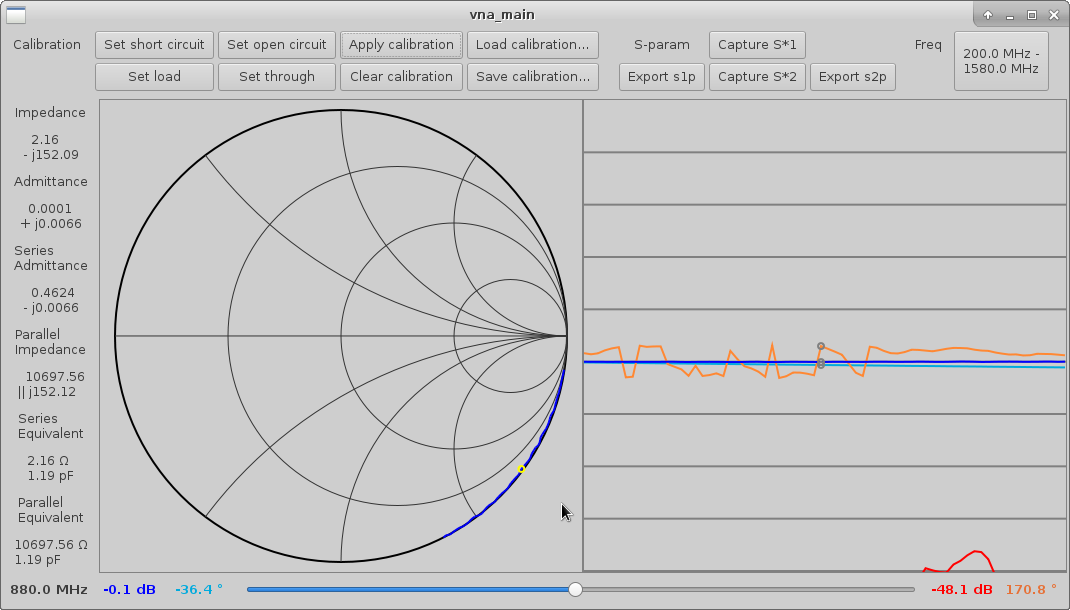
Task: Open the Save calibration dialog
Action: point(532,77)
